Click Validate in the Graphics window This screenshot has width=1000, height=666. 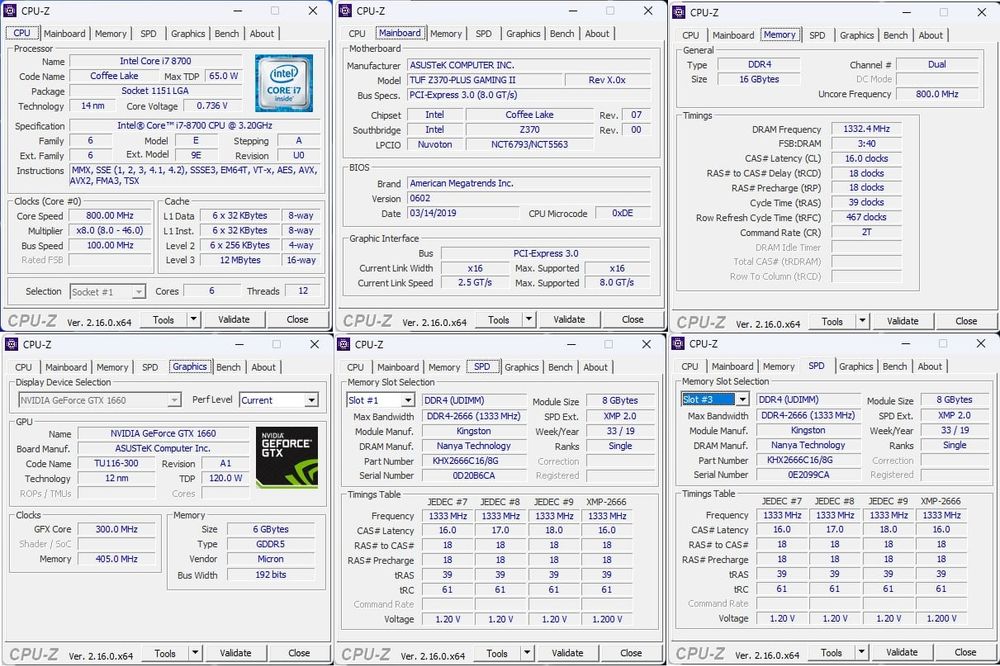[235, 653]
